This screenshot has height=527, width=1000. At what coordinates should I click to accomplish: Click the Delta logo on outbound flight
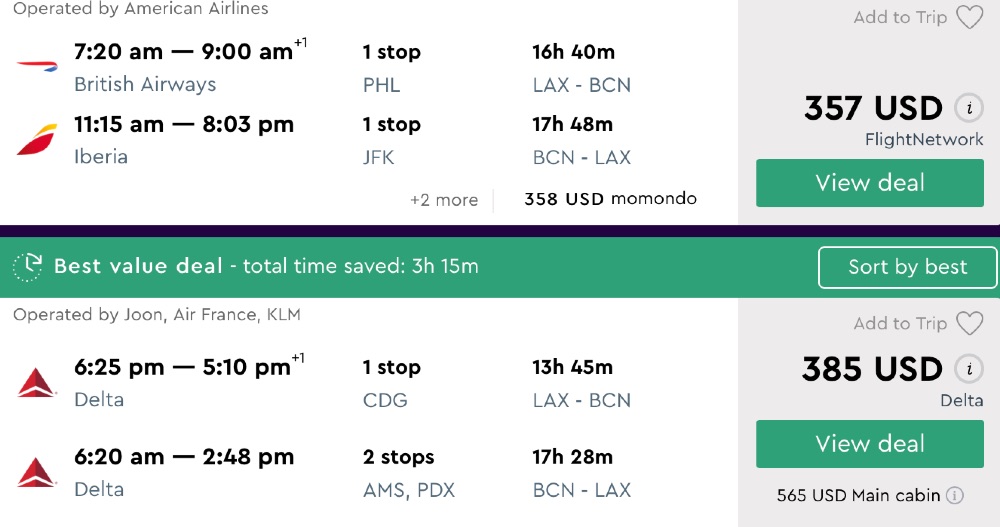click(37, 382)
